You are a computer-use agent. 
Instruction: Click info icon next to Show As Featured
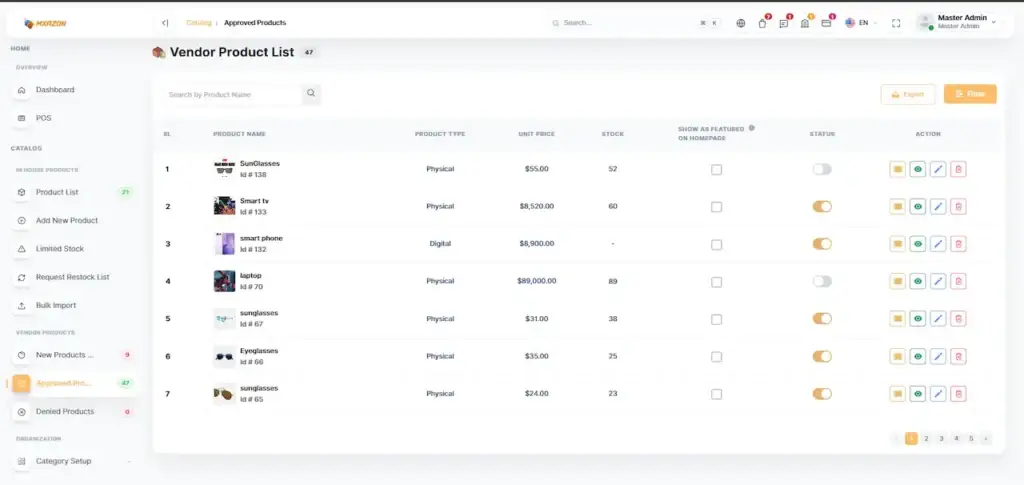point(752,128)
